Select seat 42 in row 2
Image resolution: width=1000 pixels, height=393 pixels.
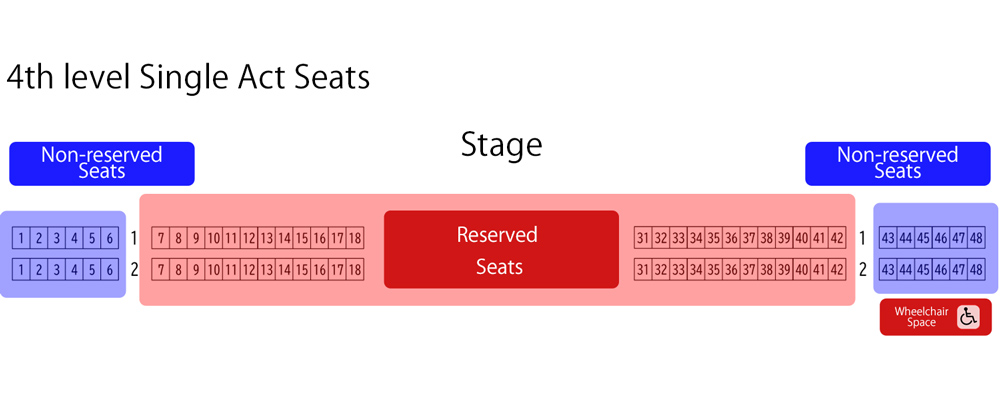pos(837,270)
